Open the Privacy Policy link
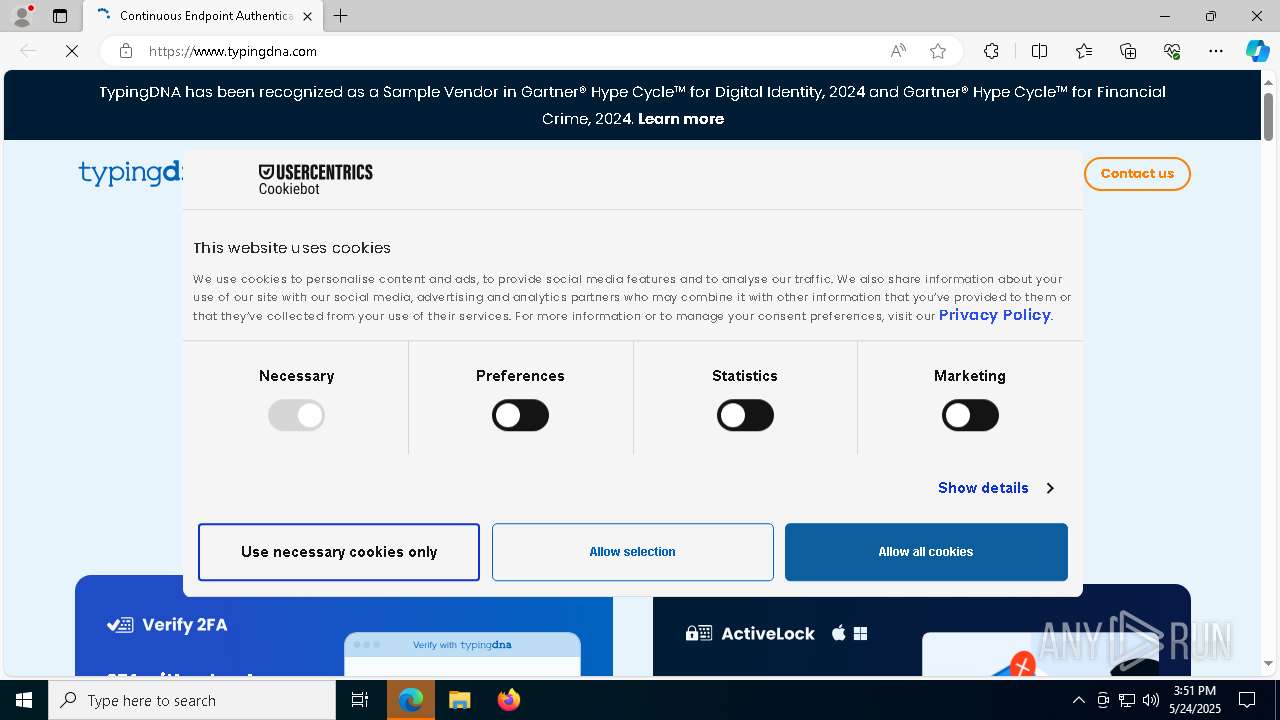The width and height of the screenshot is (1280, 720). click(994, 315)
